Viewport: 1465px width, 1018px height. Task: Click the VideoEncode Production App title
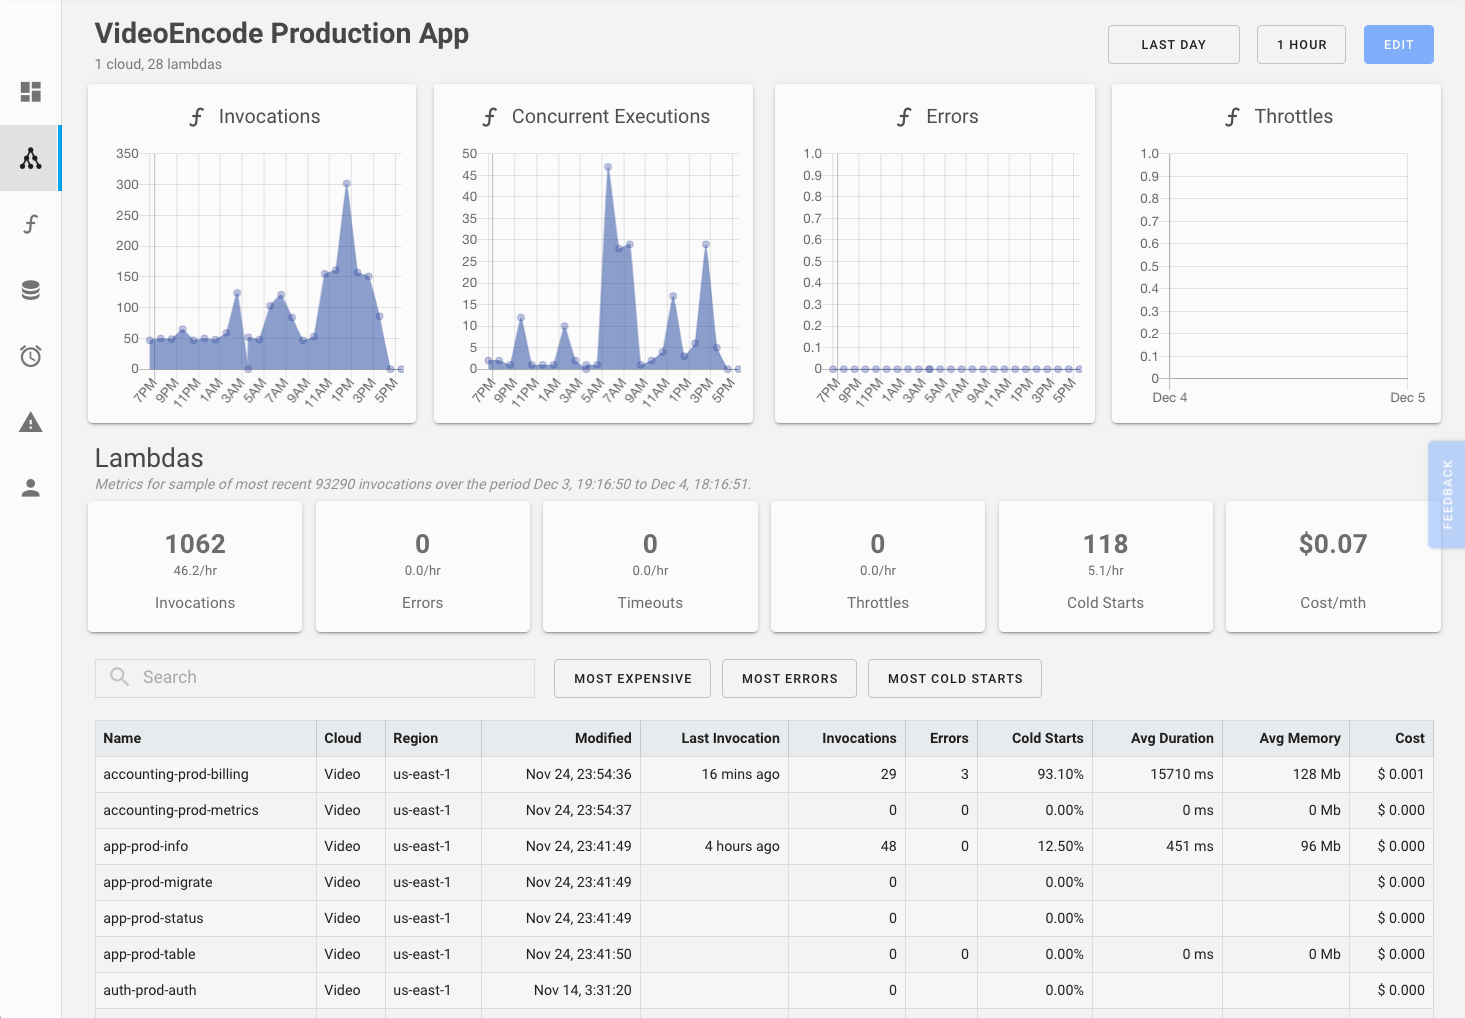coord(282,33)
